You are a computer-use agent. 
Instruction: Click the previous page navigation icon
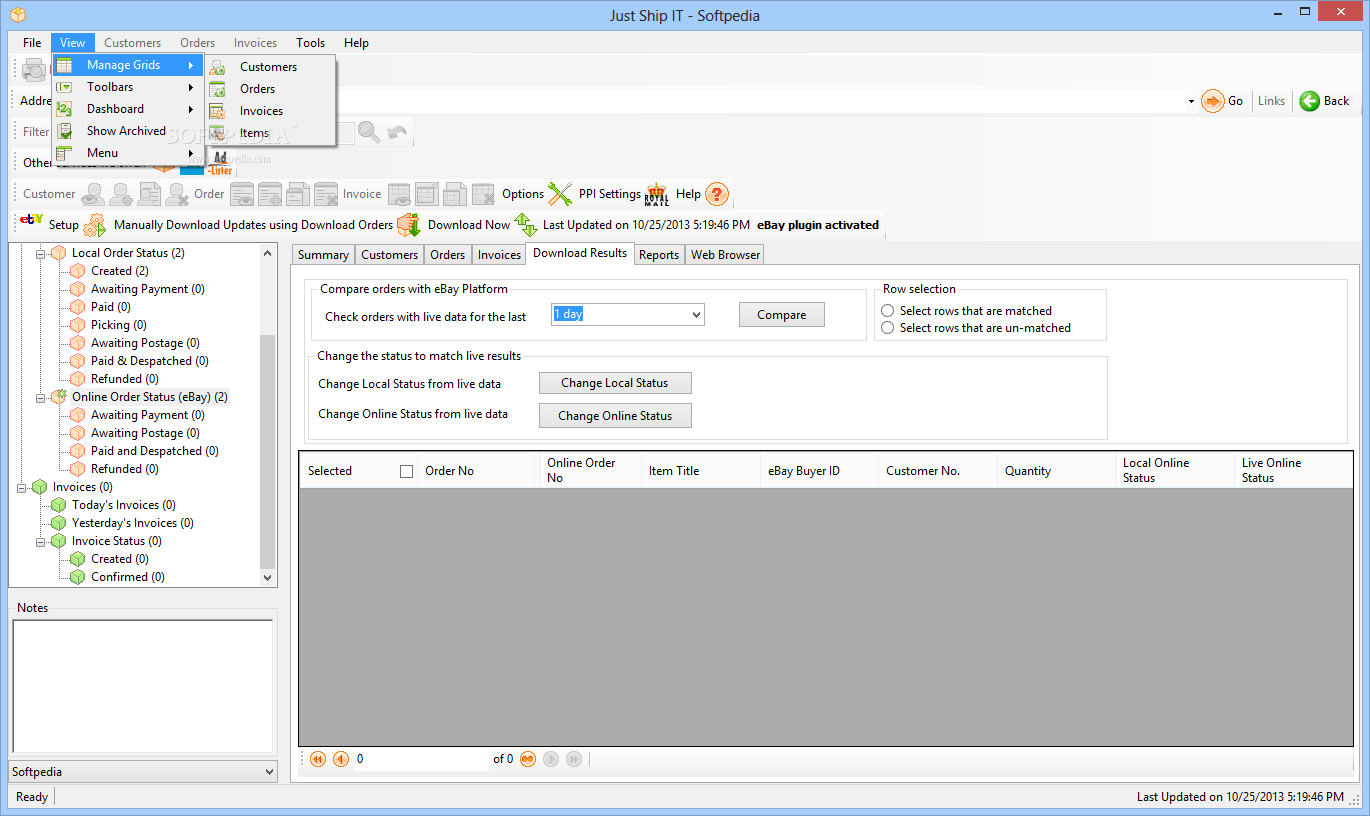341,759
